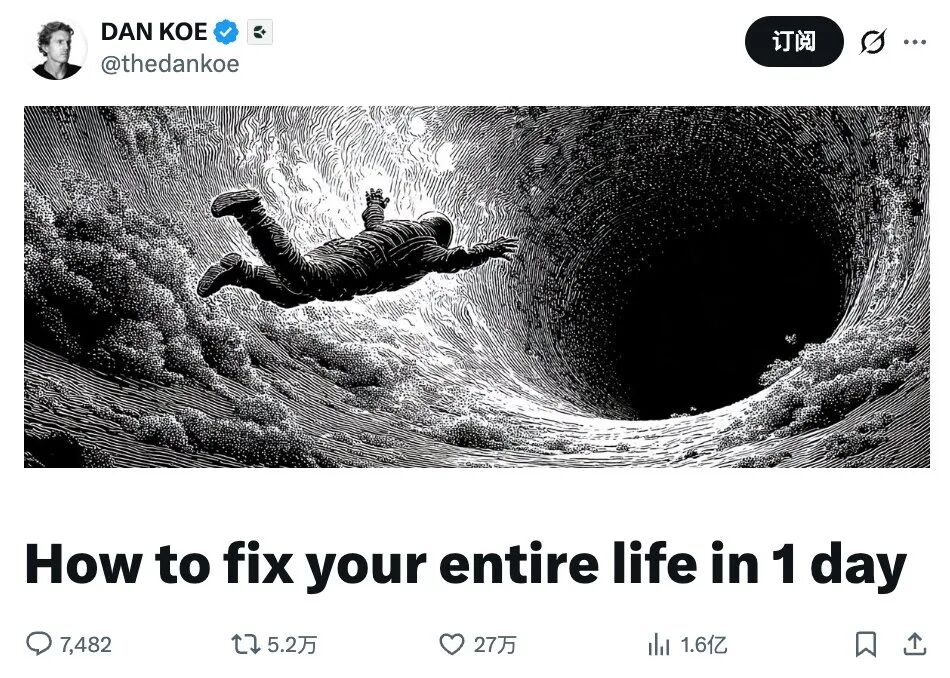Click the 27万 likes count
The height and width of the screenshot is (678, 950).
pyautogui.click(x=494, y=645)
